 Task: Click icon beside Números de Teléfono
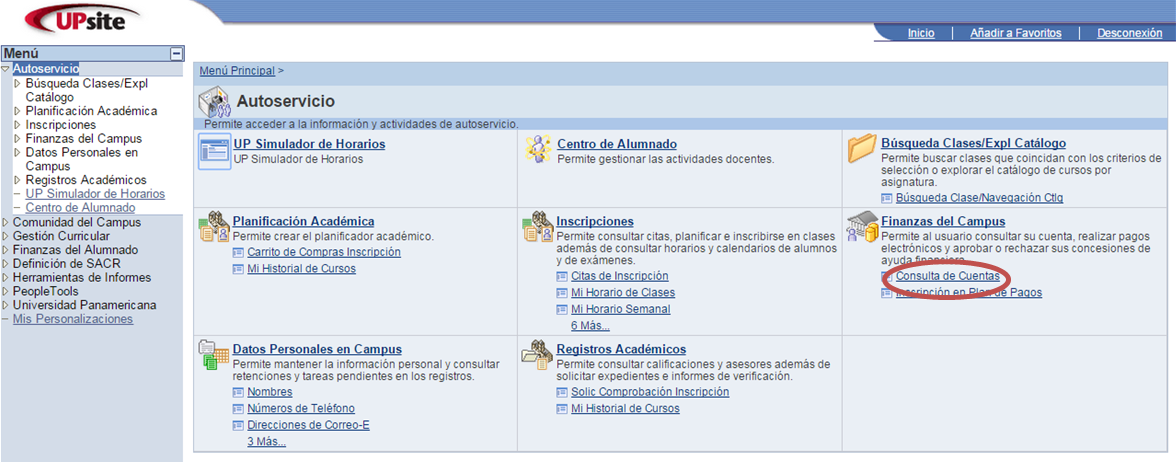tap(239, 409)
